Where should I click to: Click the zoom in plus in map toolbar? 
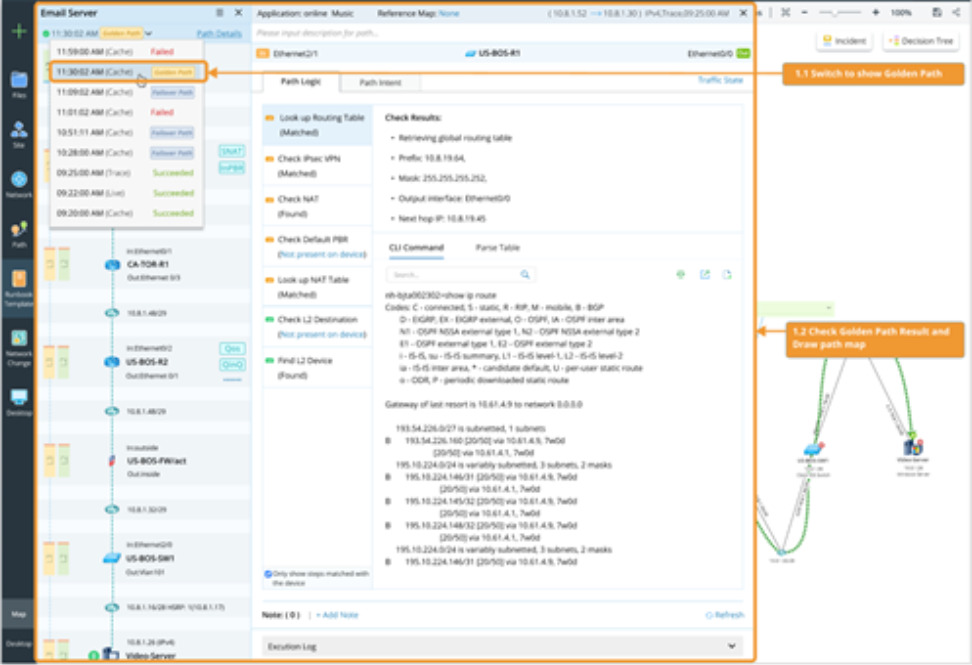point(875,12)
